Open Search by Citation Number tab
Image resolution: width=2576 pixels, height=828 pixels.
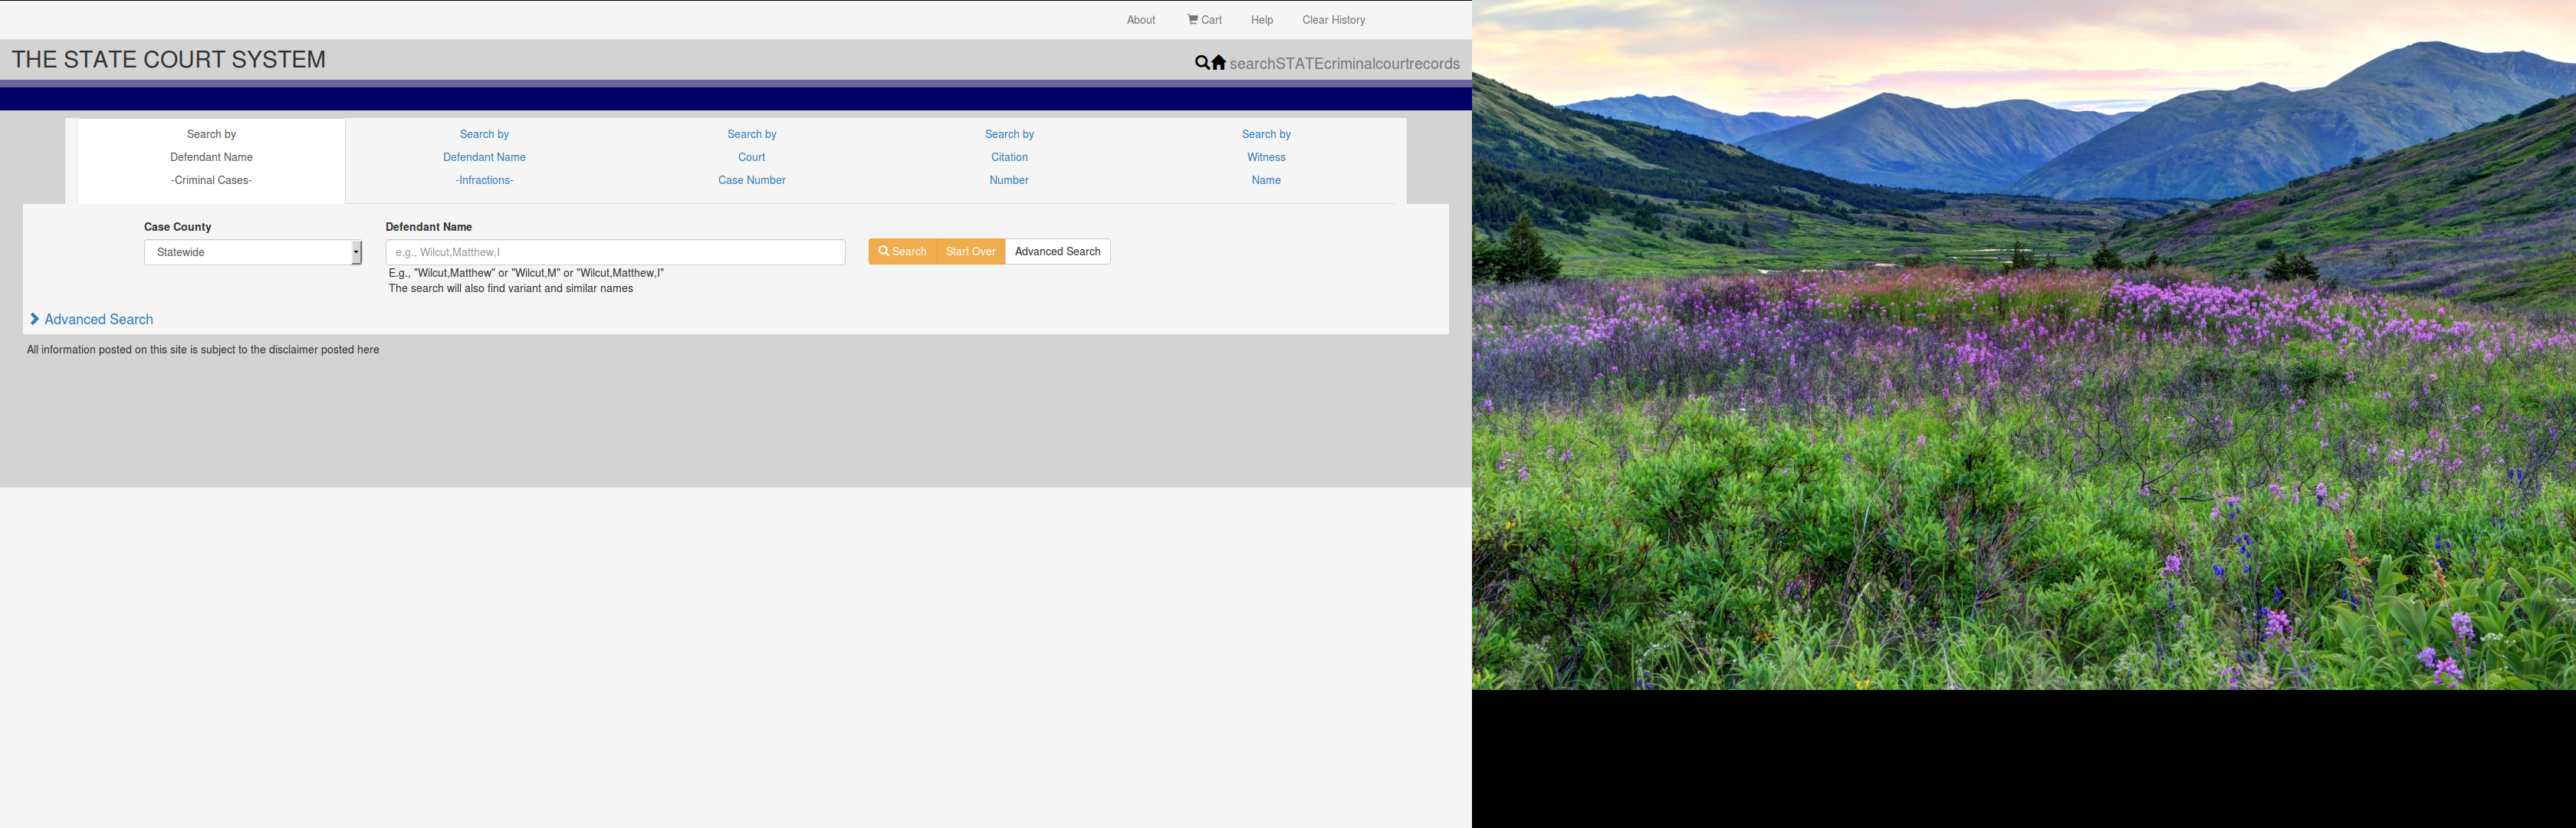[1009, 158]
